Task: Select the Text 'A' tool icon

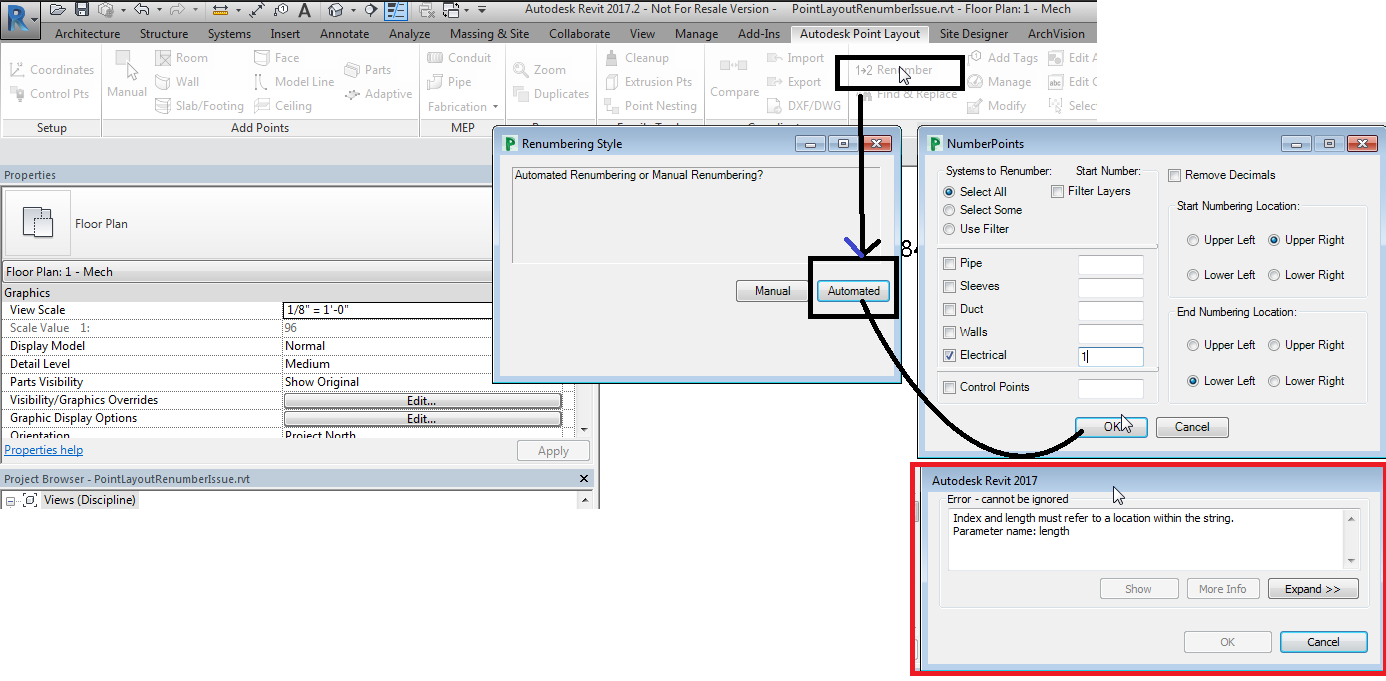Action: [x=304, y=10]
